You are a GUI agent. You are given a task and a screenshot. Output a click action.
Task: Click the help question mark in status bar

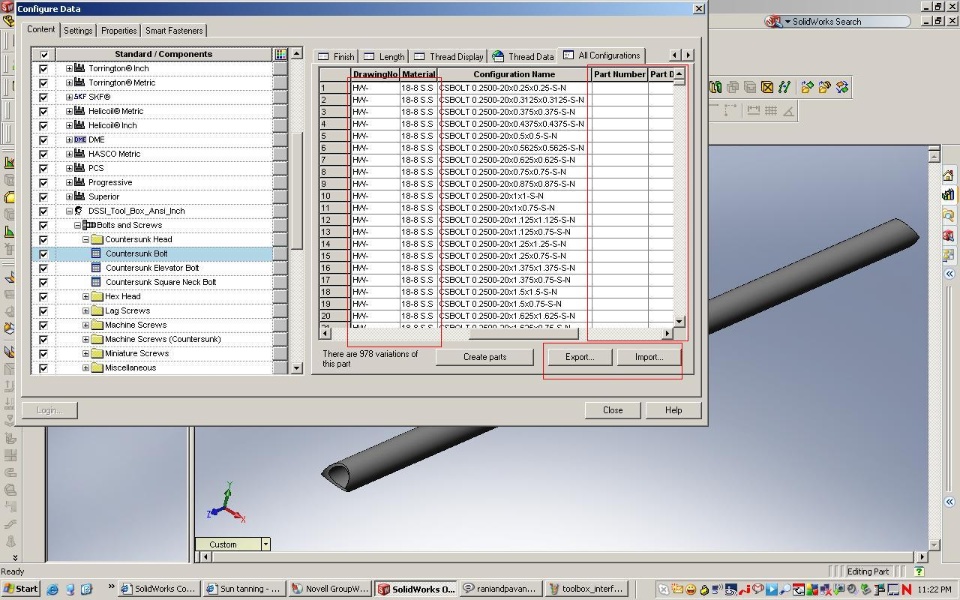[919, 571]
